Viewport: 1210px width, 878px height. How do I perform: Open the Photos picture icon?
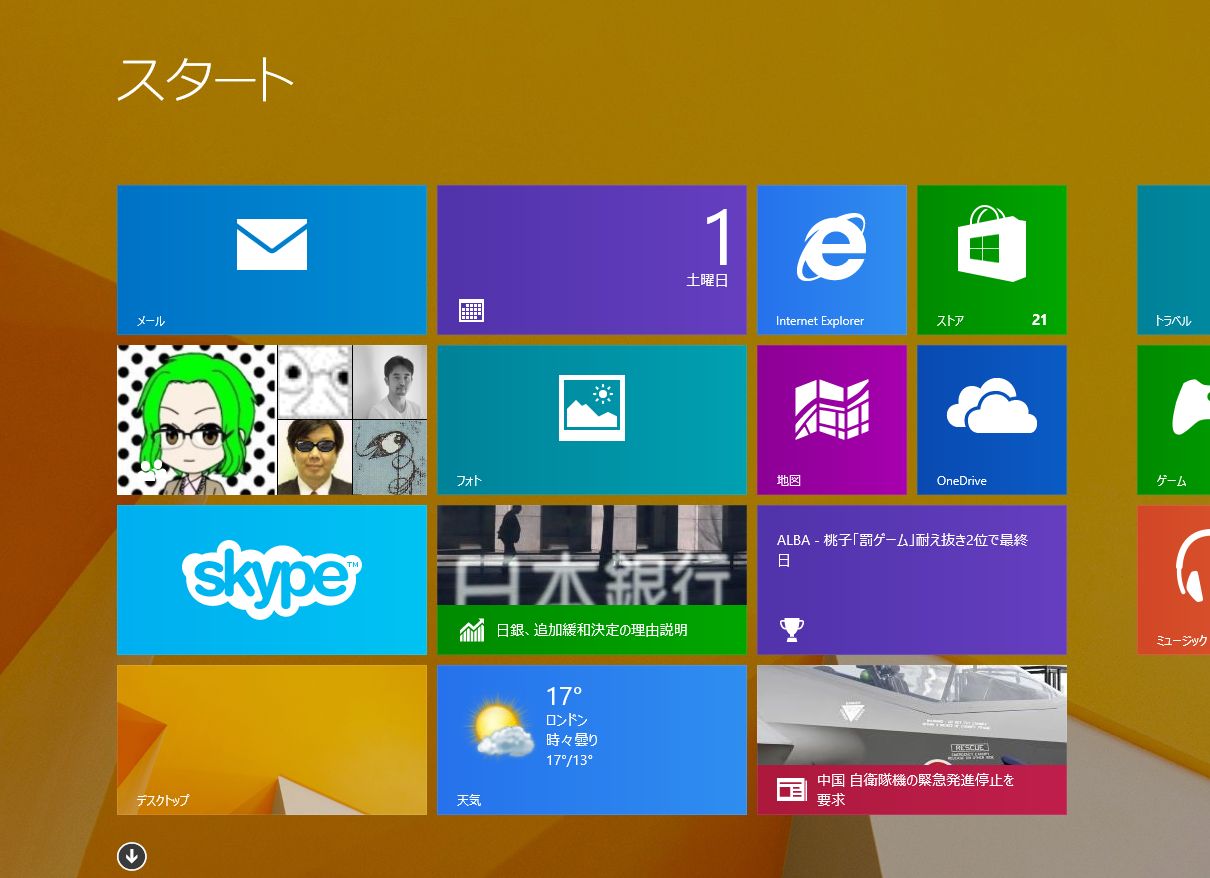click(592, 408)
